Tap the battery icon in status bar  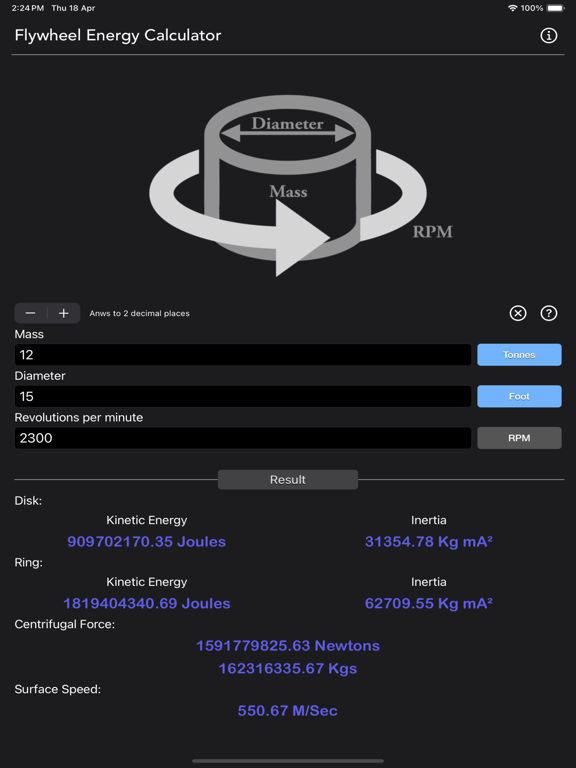coord(556,8)
